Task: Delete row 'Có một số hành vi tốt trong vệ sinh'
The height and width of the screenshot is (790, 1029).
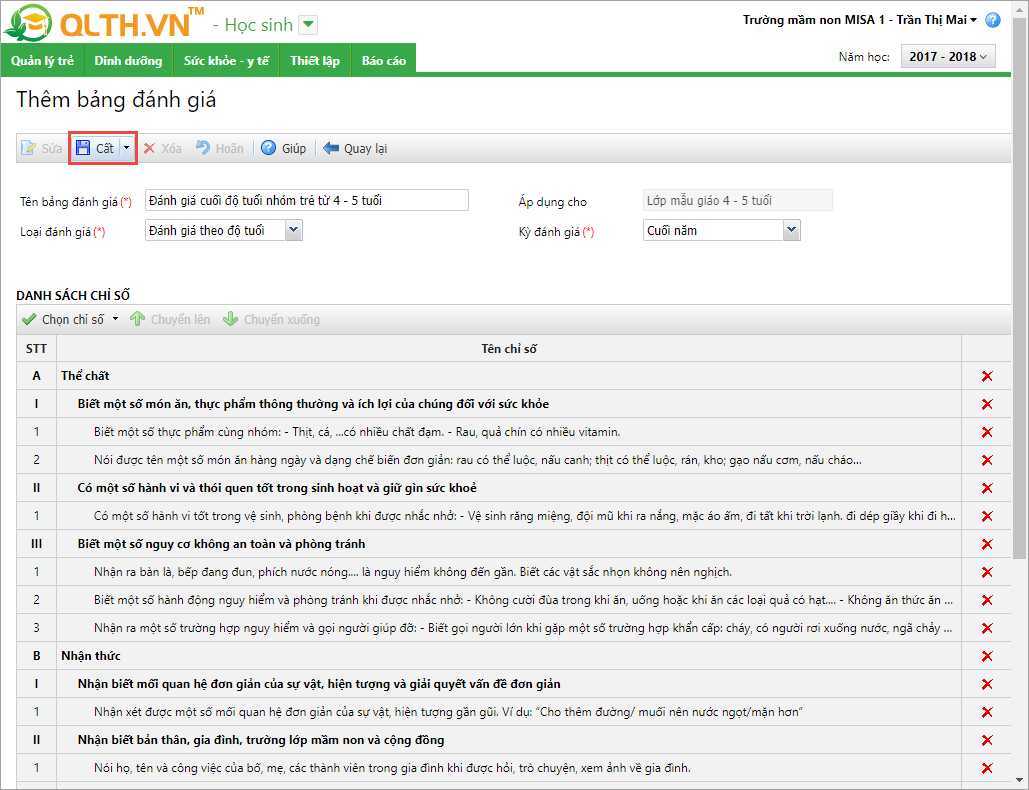Action: point(986,516)
